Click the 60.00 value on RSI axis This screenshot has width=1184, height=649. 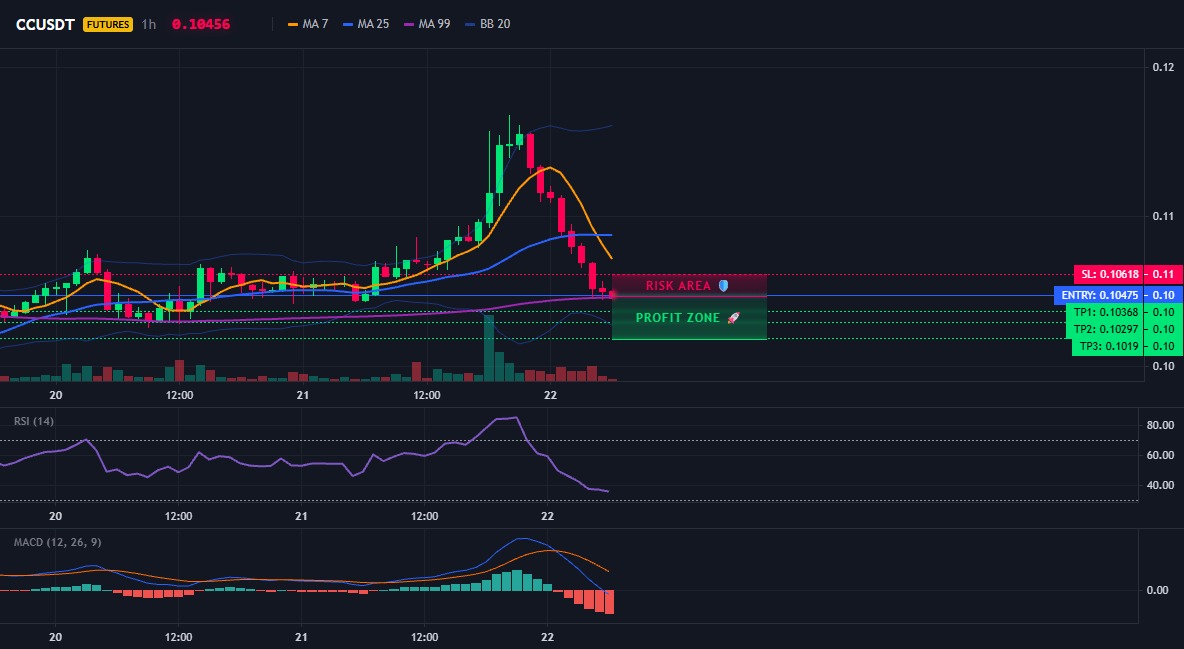(1161, 455)
